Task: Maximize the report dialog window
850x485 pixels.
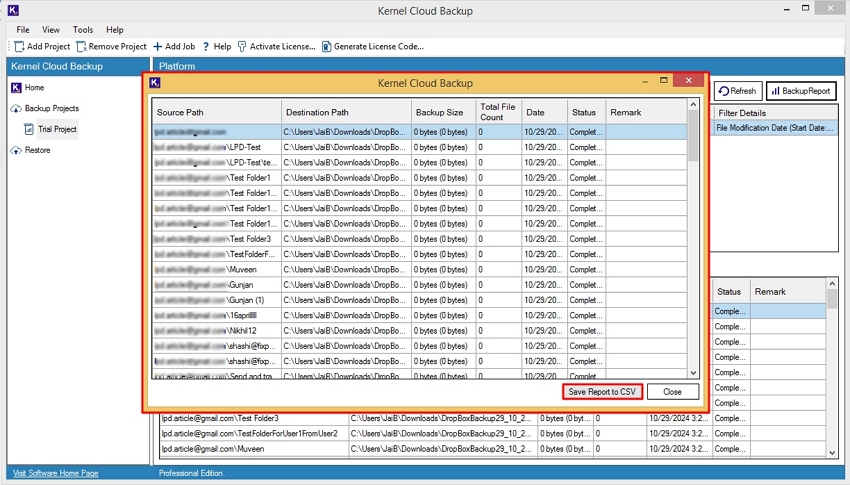Action: (664, 80)
